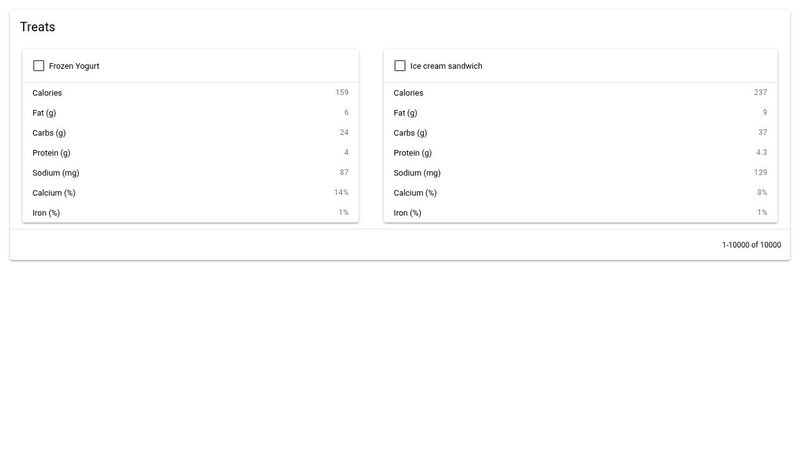Click Carbs (g) label under Frozen Yogurt
The image size is (800, 450).
(x=49, y=133)
